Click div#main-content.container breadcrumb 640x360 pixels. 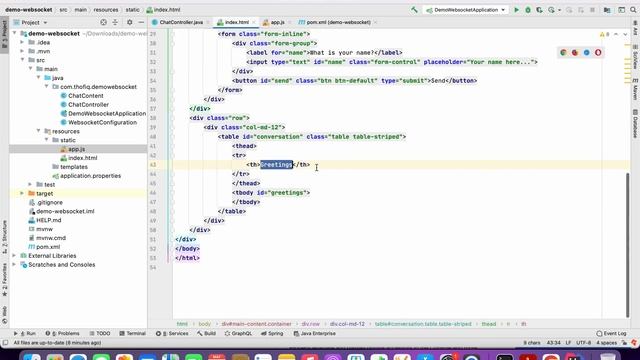coord(256,324)
